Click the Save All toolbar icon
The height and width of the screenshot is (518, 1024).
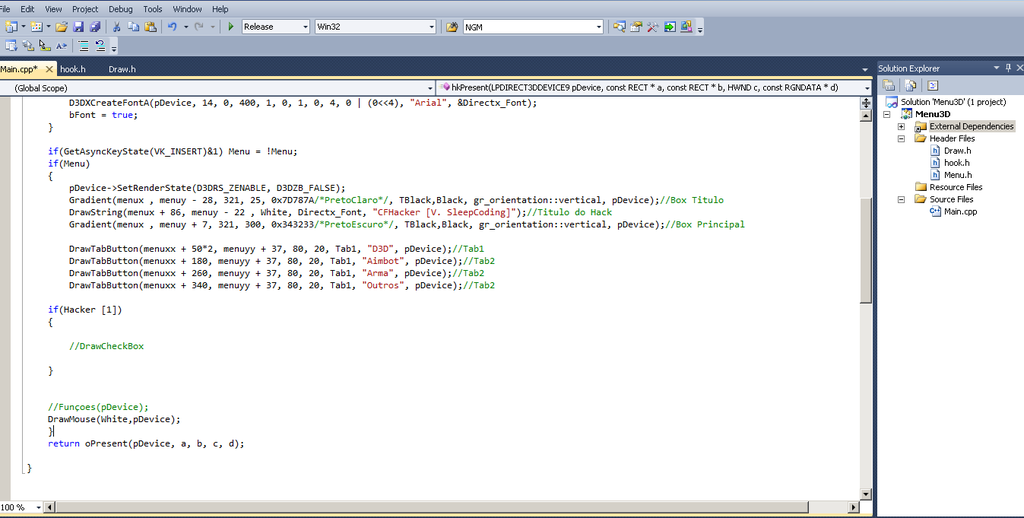tap(95, 27)
